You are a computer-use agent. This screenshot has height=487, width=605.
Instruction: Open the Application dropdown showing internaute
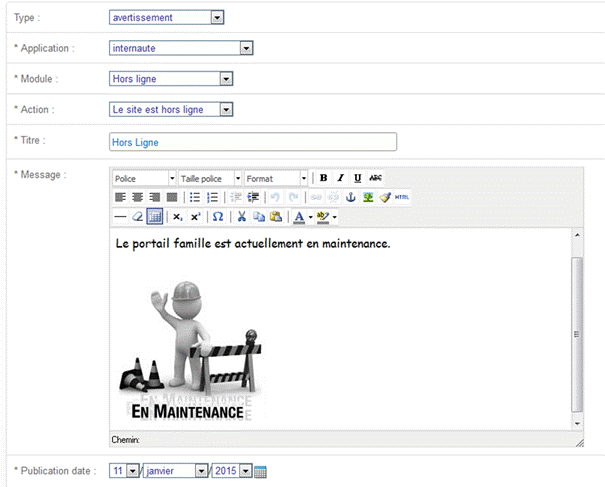[181, 48]
